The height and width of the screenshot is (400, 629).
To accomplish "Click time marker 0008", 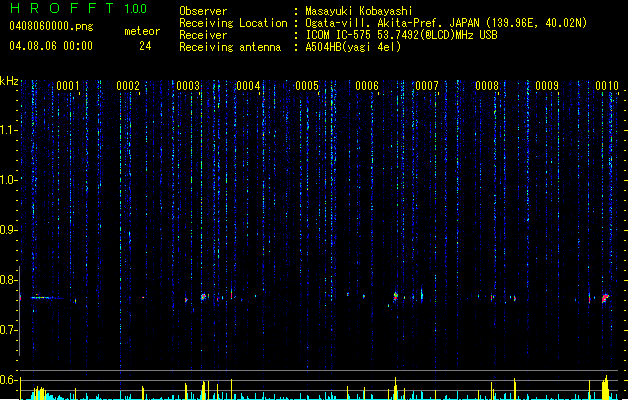I will point(487,86).
